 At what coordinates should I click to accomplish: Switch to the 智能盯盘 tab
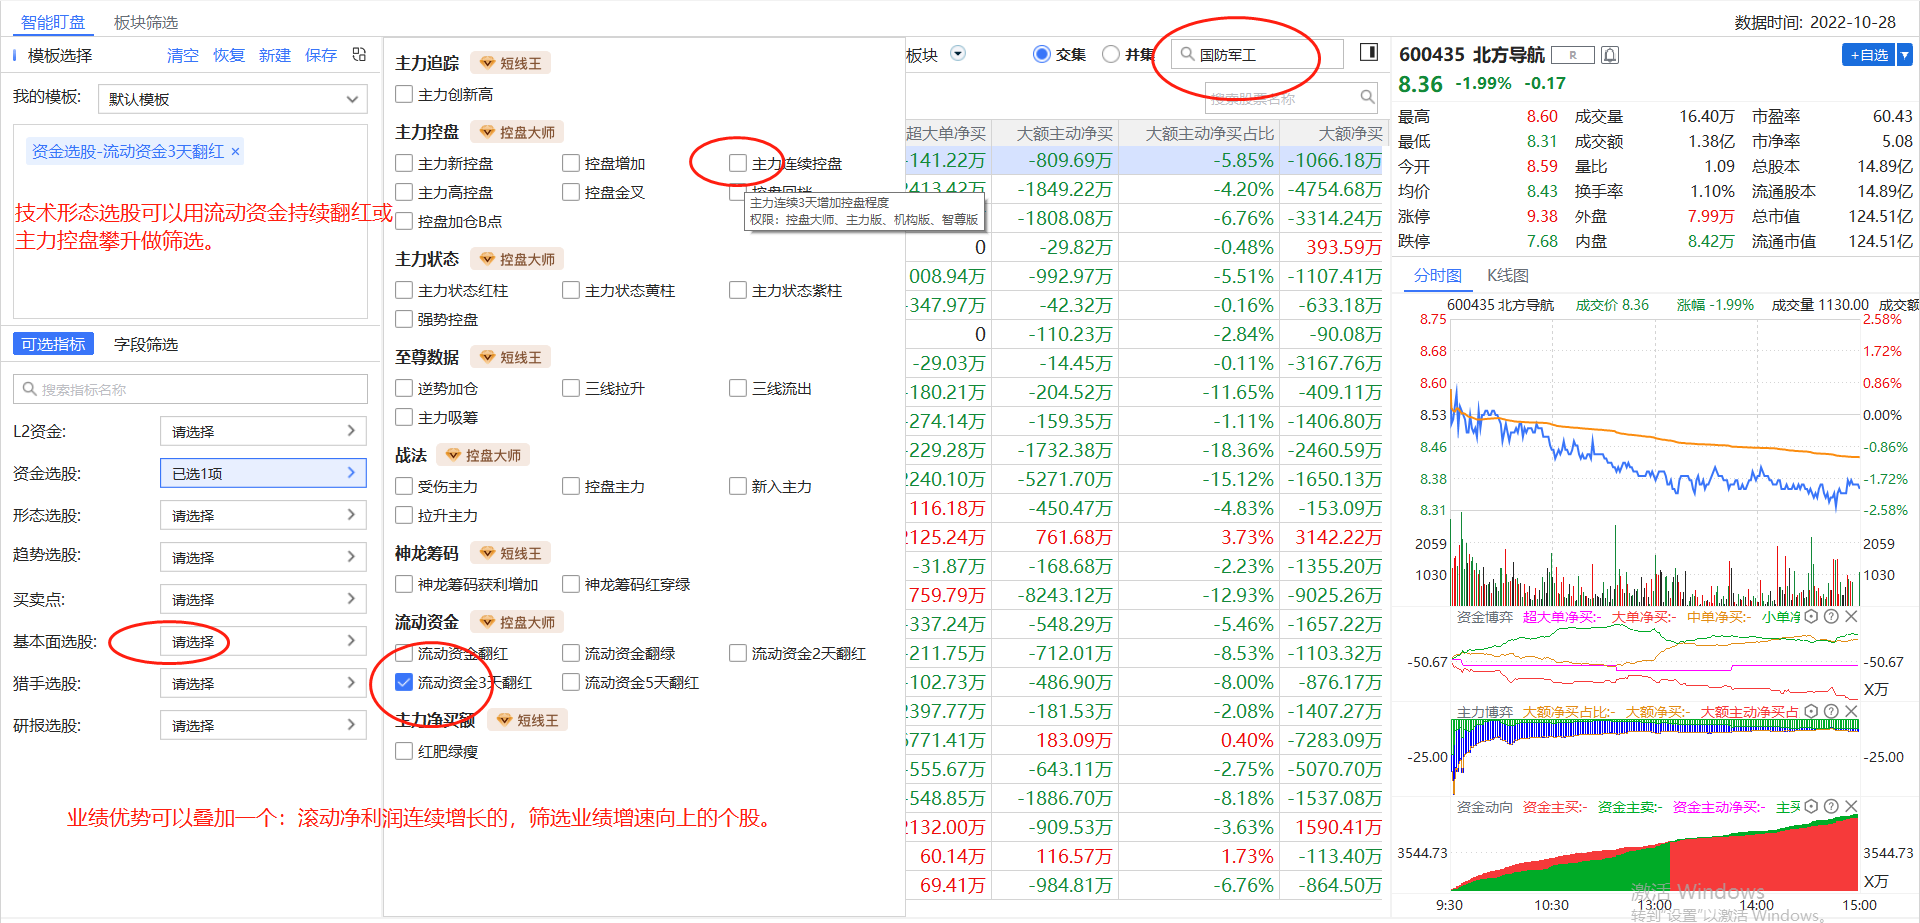53,22
